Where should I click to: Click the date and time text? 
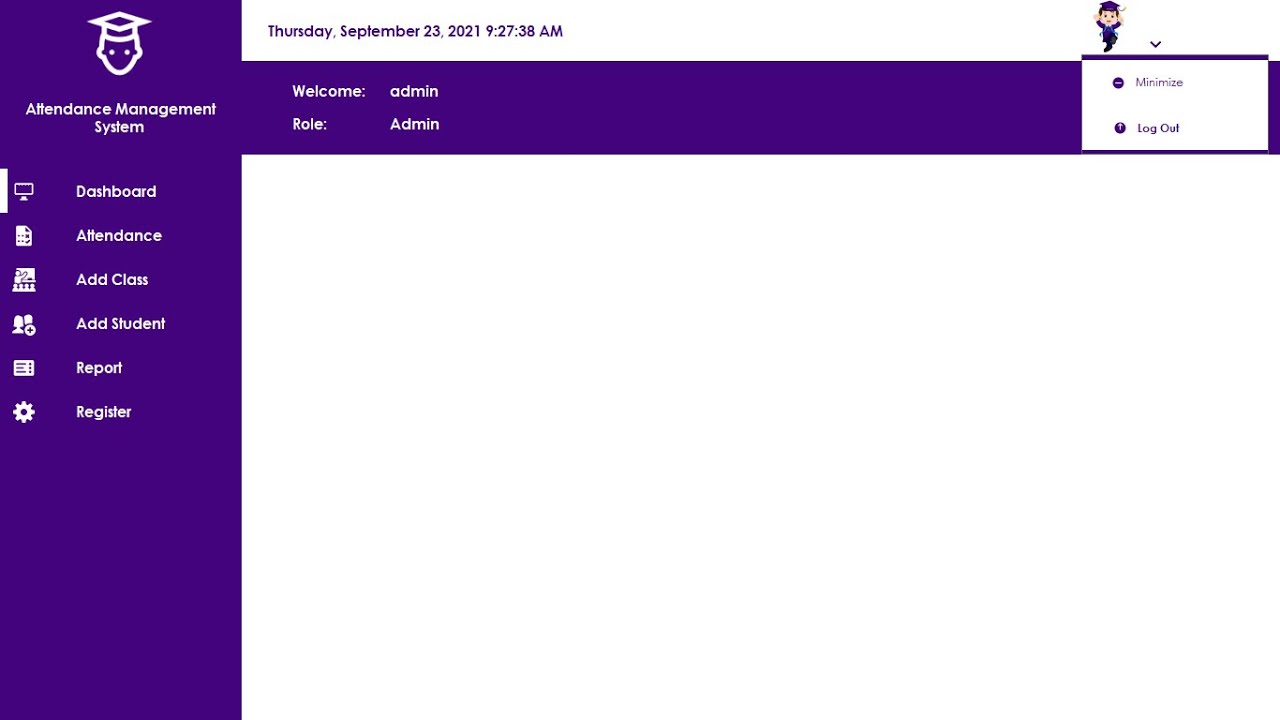pyautogui.click(x=415, y=31)
